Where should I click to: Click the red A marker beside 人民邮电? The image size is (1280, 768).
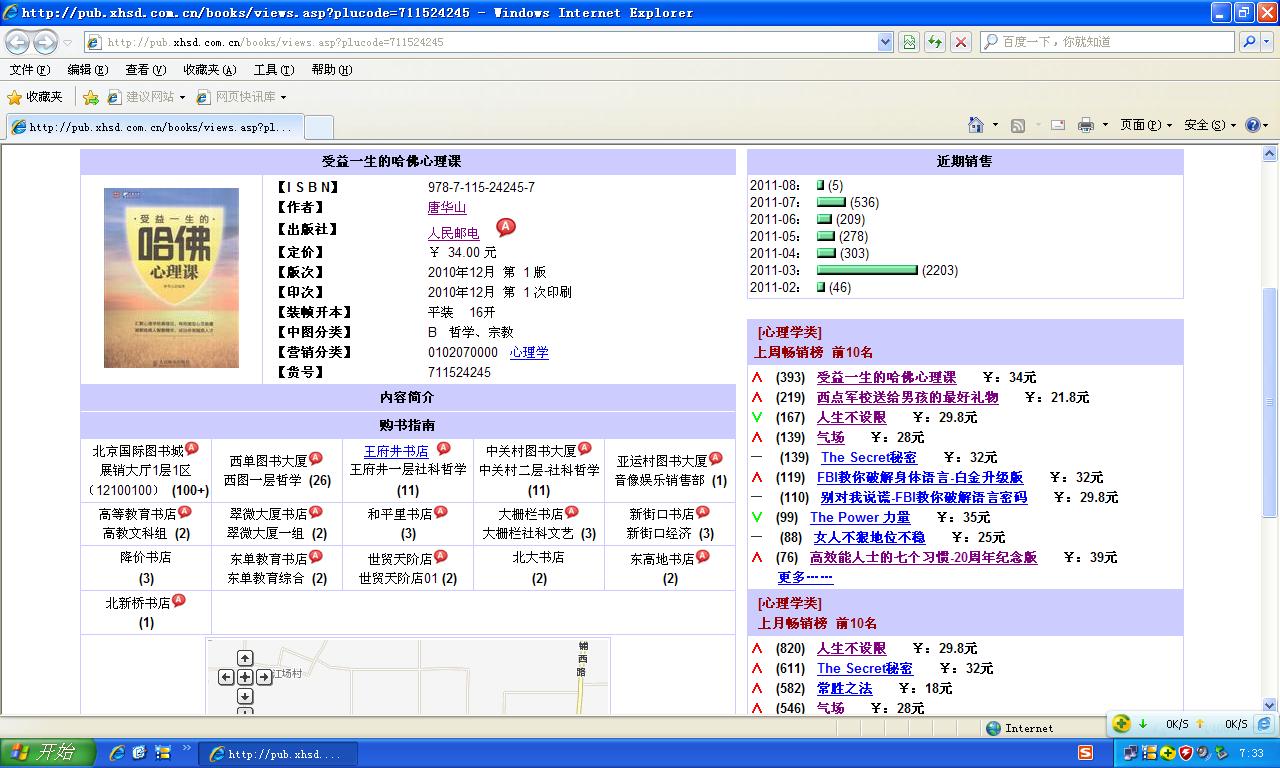506,228
